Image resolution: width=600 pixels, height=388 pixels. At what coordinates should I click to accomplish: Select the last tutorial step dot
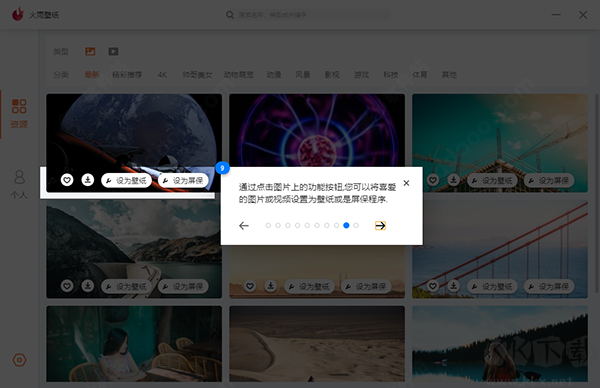pyautogui.click(x=356, y=225)
